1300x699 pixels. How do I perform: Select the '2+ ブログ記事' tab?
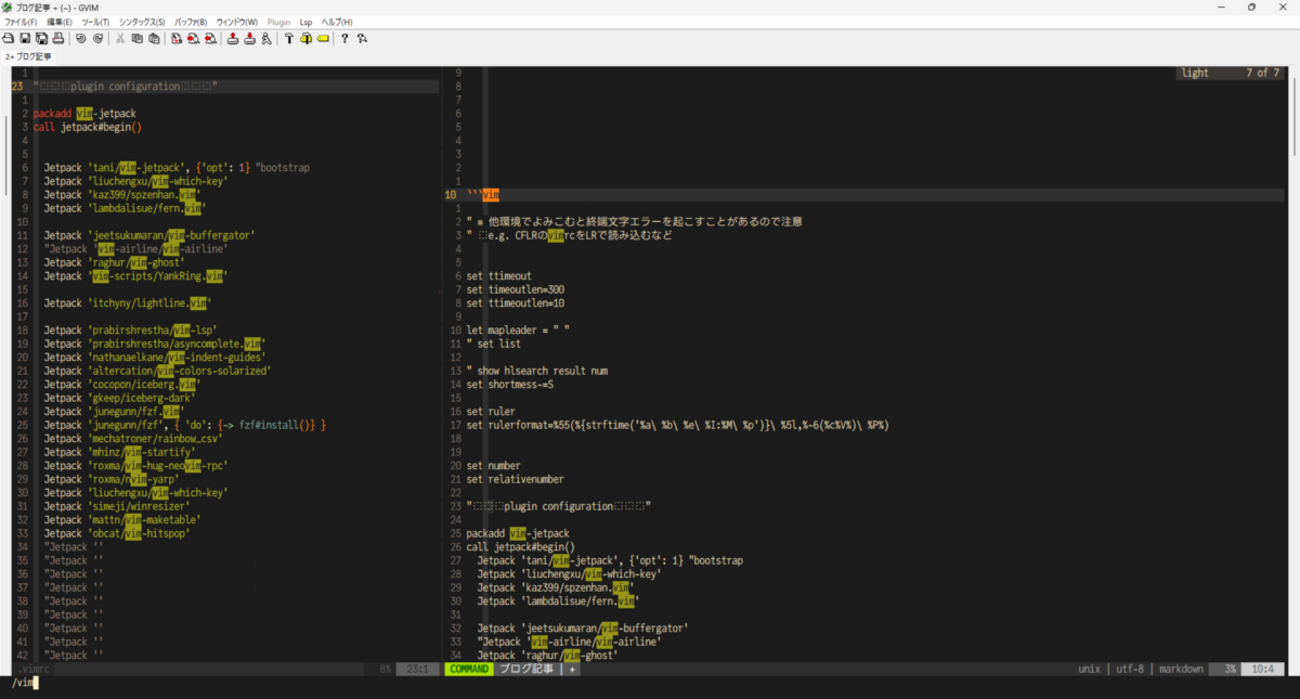tap(28, 57)
